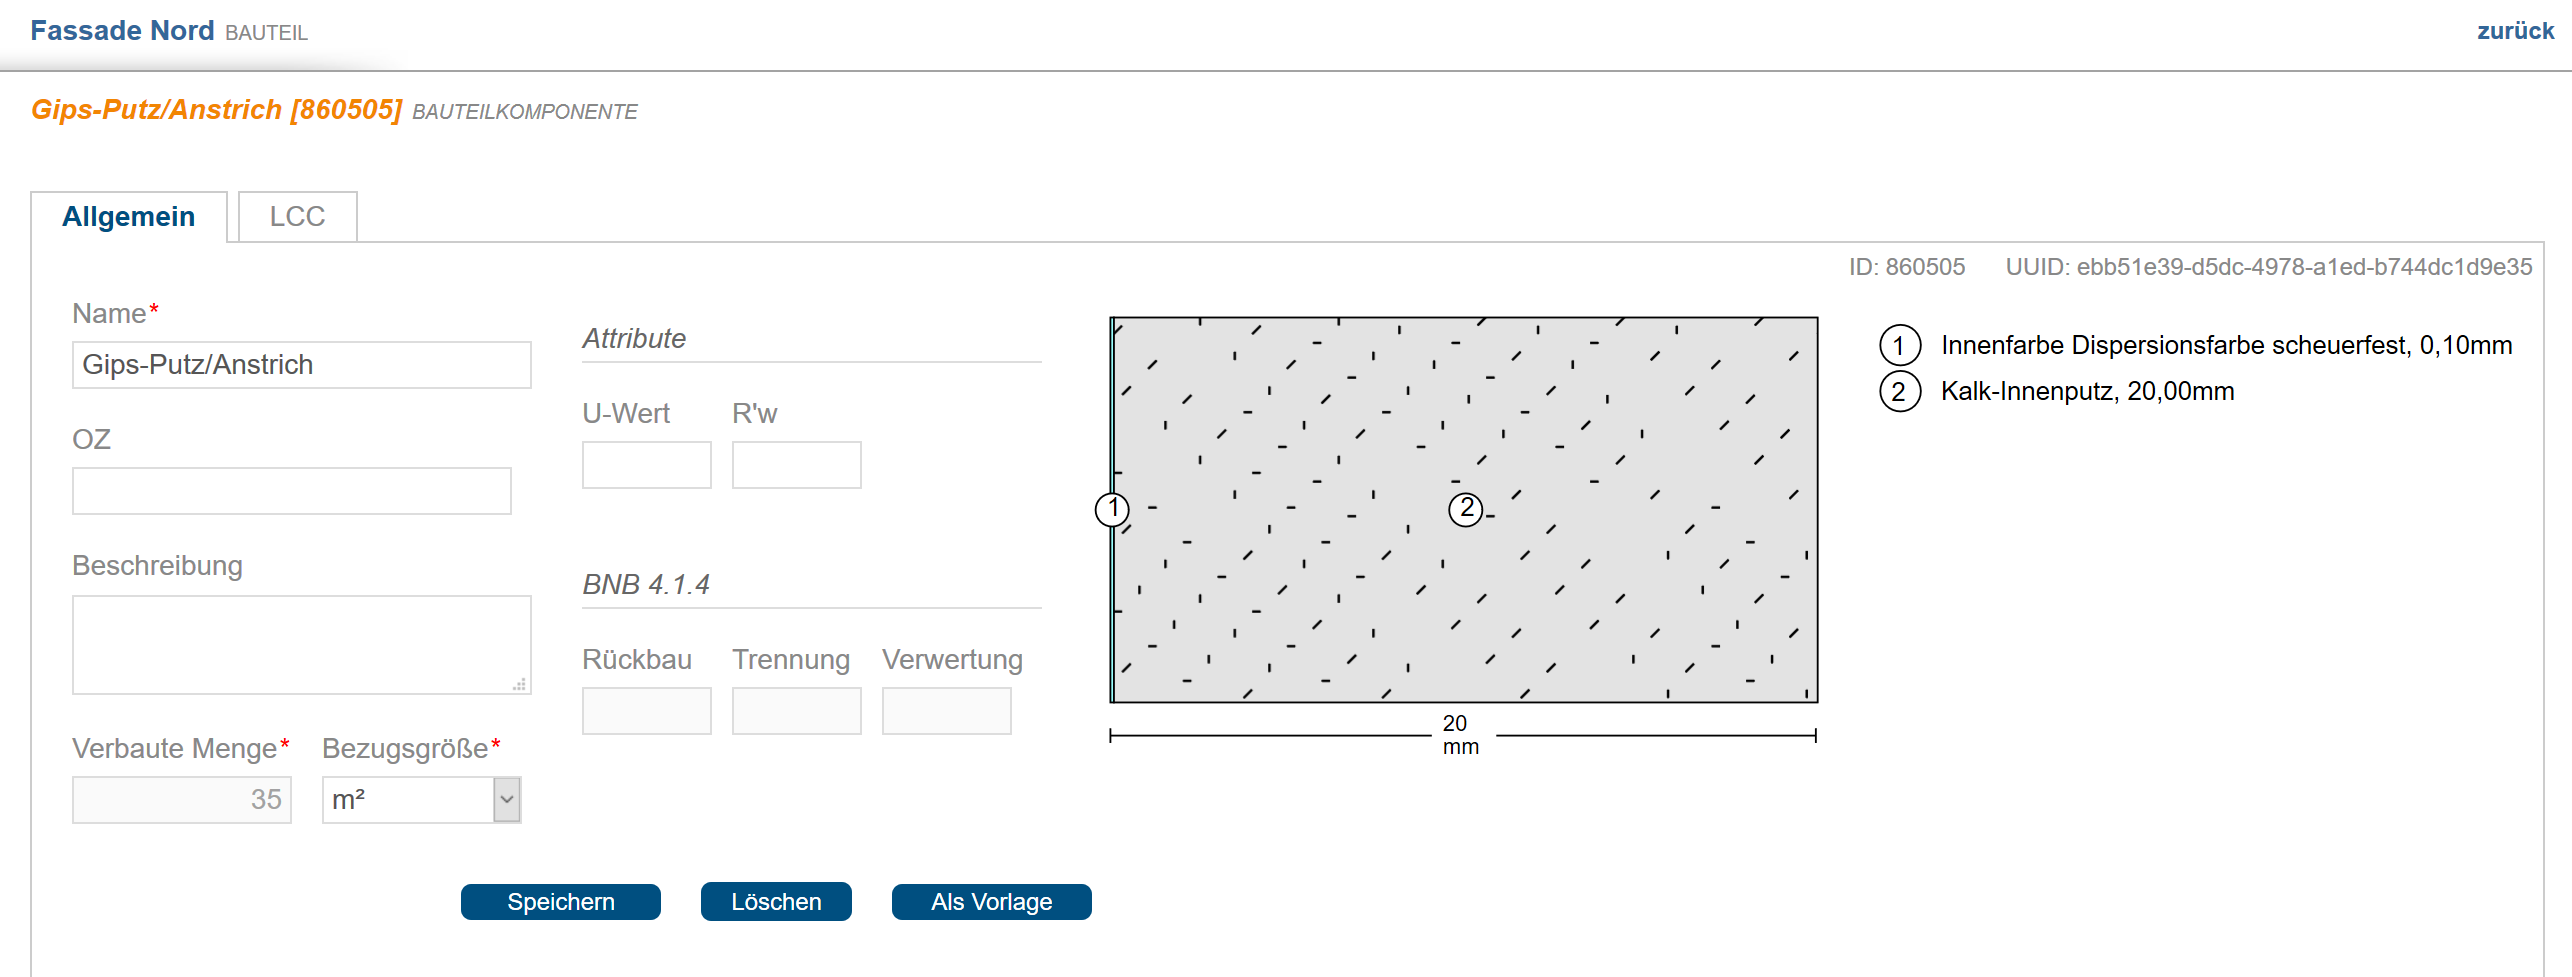Image resolution: width=2572 pixels, height=977 pixels.
Task: Click layer marker 1 in the diagram
Action: click(x=1112, y=509)
